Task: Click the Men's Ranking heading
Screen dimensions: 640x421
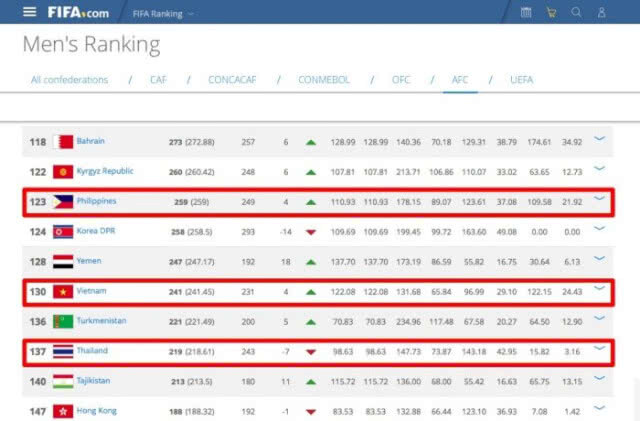Action: (x=91, y=44)
